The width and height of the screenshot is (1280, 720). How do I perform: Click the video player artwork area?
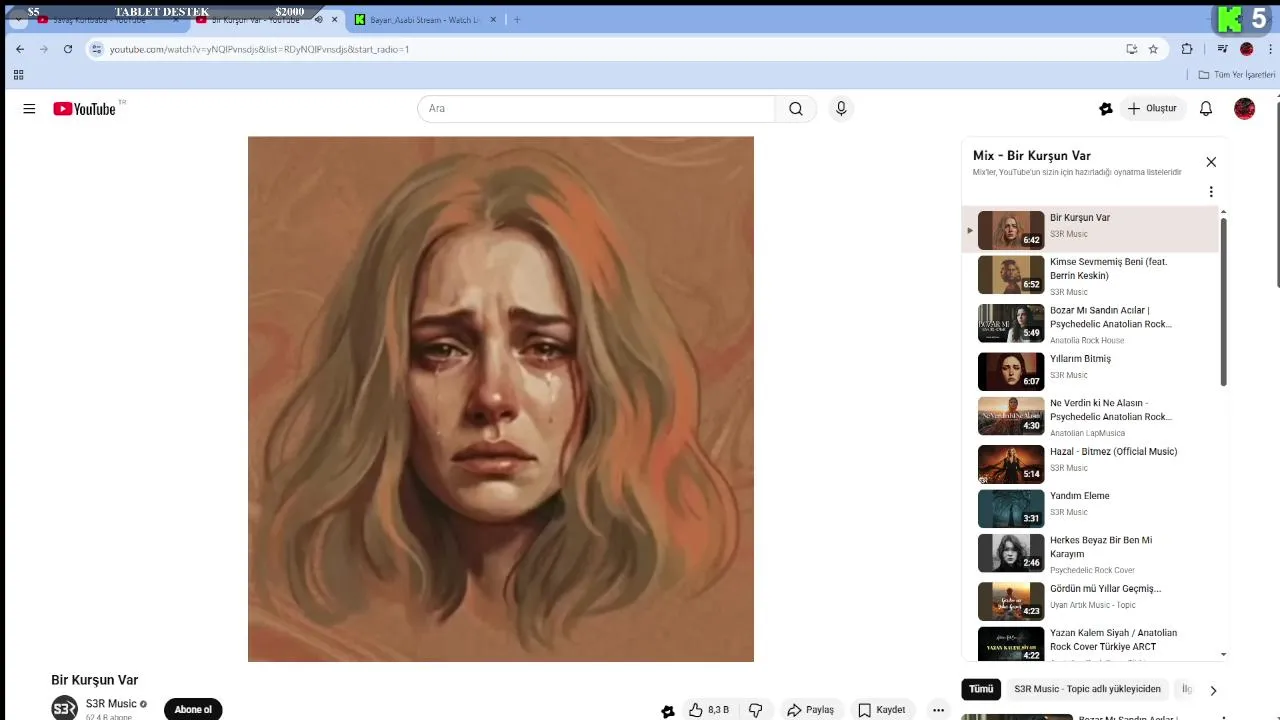(x=501, y=399)
